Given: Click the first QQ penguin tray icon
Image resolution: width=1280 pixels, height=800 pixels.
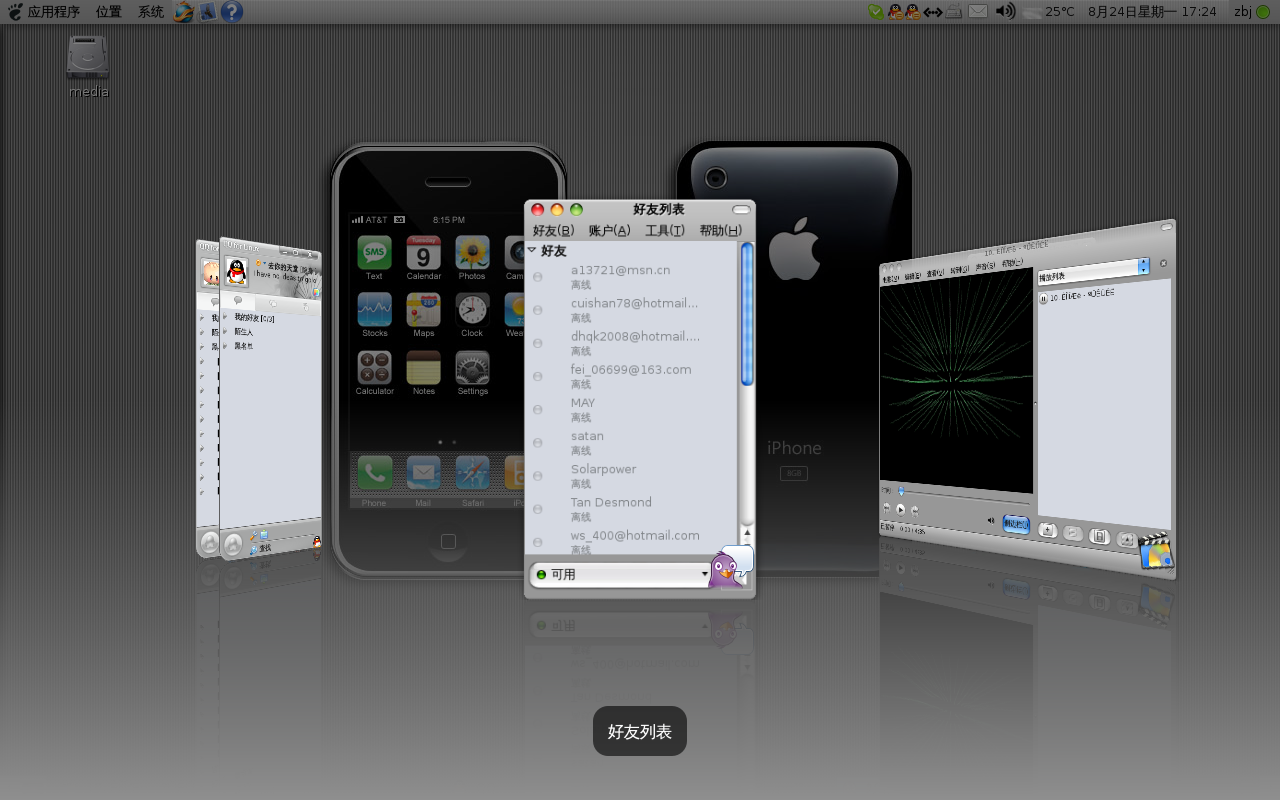Looking at the screenshot, I should [x=895, y=12].
